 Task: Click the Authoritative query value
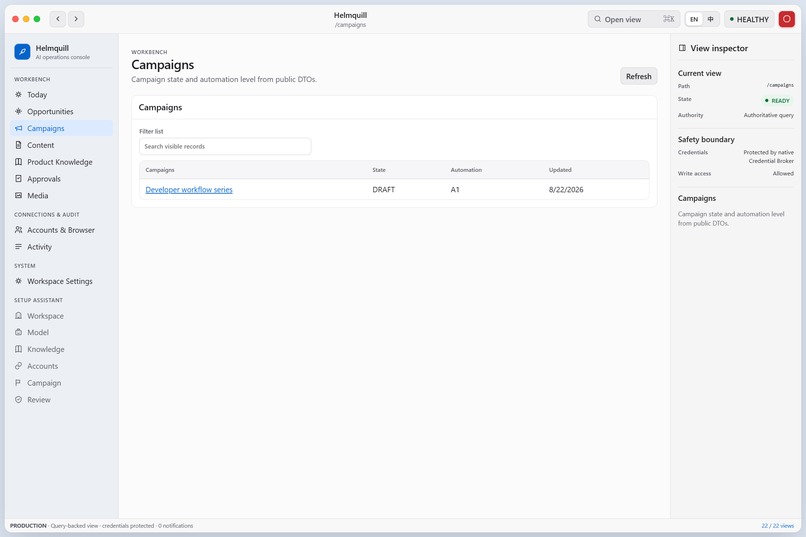click(768, 115)
